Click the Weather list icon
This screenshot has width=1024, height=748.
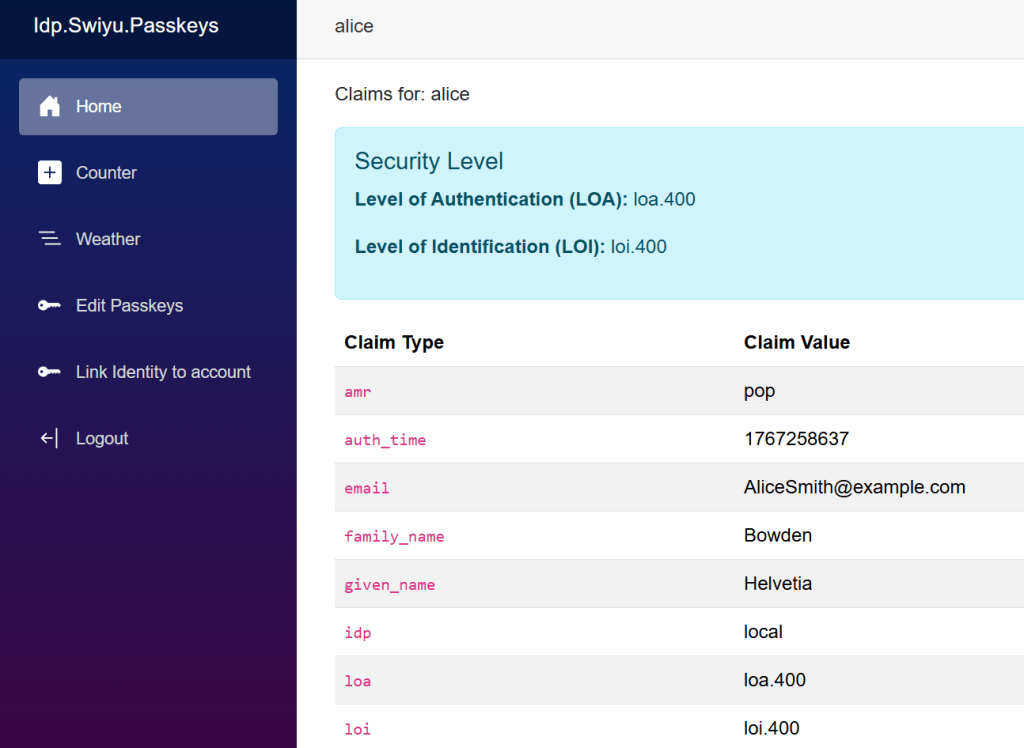point(49,239)
